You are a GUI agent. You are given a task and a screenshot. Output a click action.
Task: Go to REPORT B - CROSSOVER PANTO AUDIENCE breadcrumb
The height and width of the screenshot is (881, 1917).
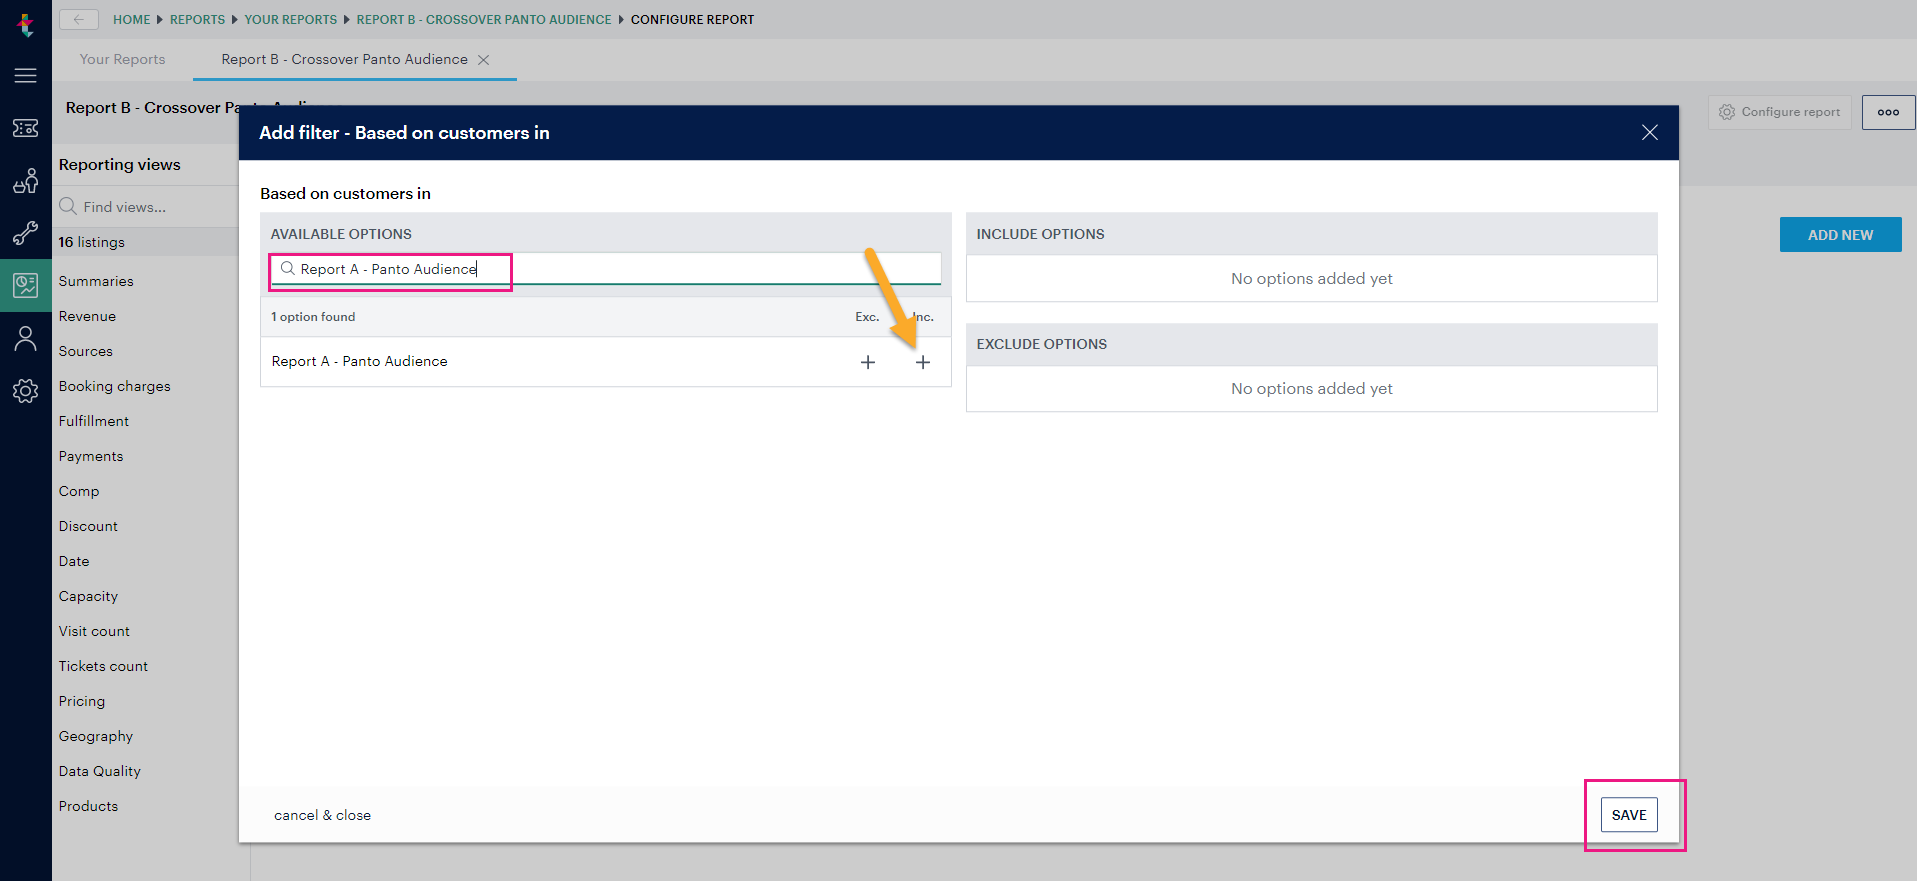pos(484,20)
